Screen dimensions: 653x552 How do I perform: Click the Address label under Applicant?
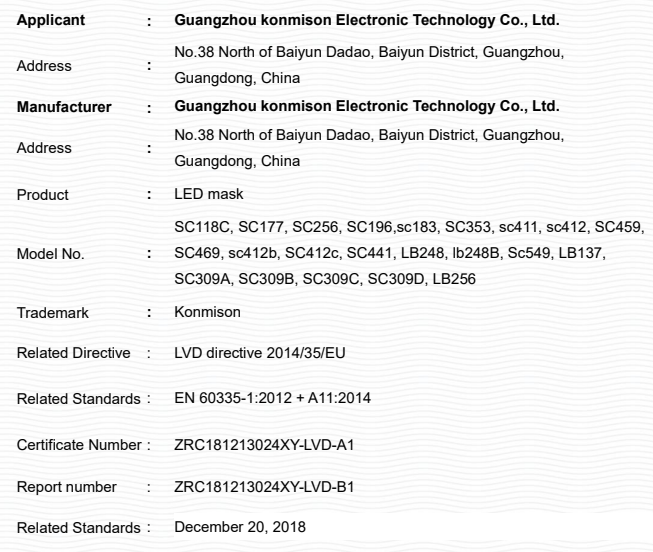coord(44,66)
